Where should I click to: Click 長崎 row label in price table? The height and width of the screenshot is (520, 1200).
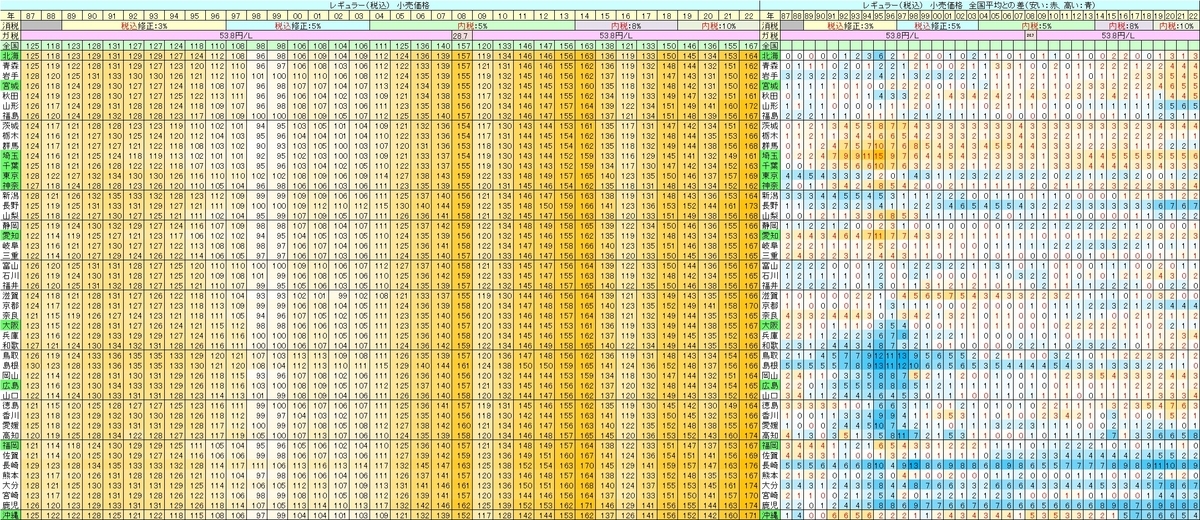11,467
